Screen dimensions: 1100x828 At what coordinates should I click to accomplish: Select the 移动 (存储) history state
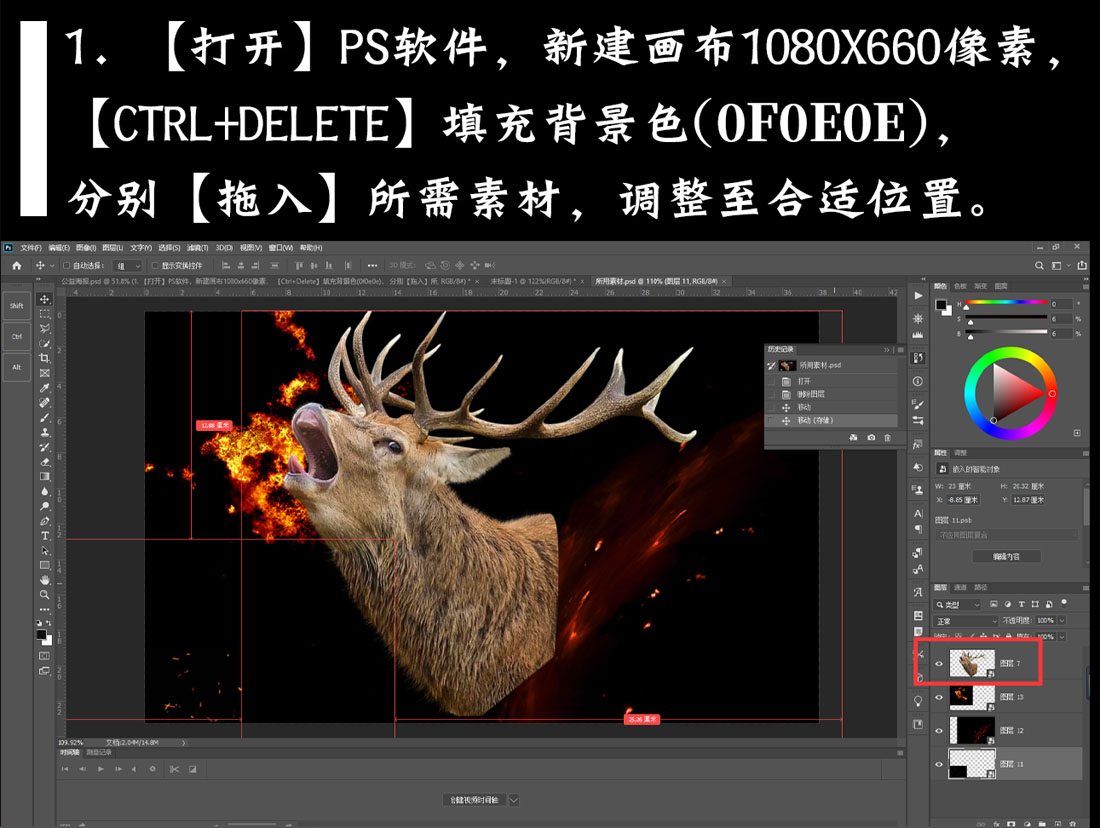pyautogui.click(x=831, y=420)
